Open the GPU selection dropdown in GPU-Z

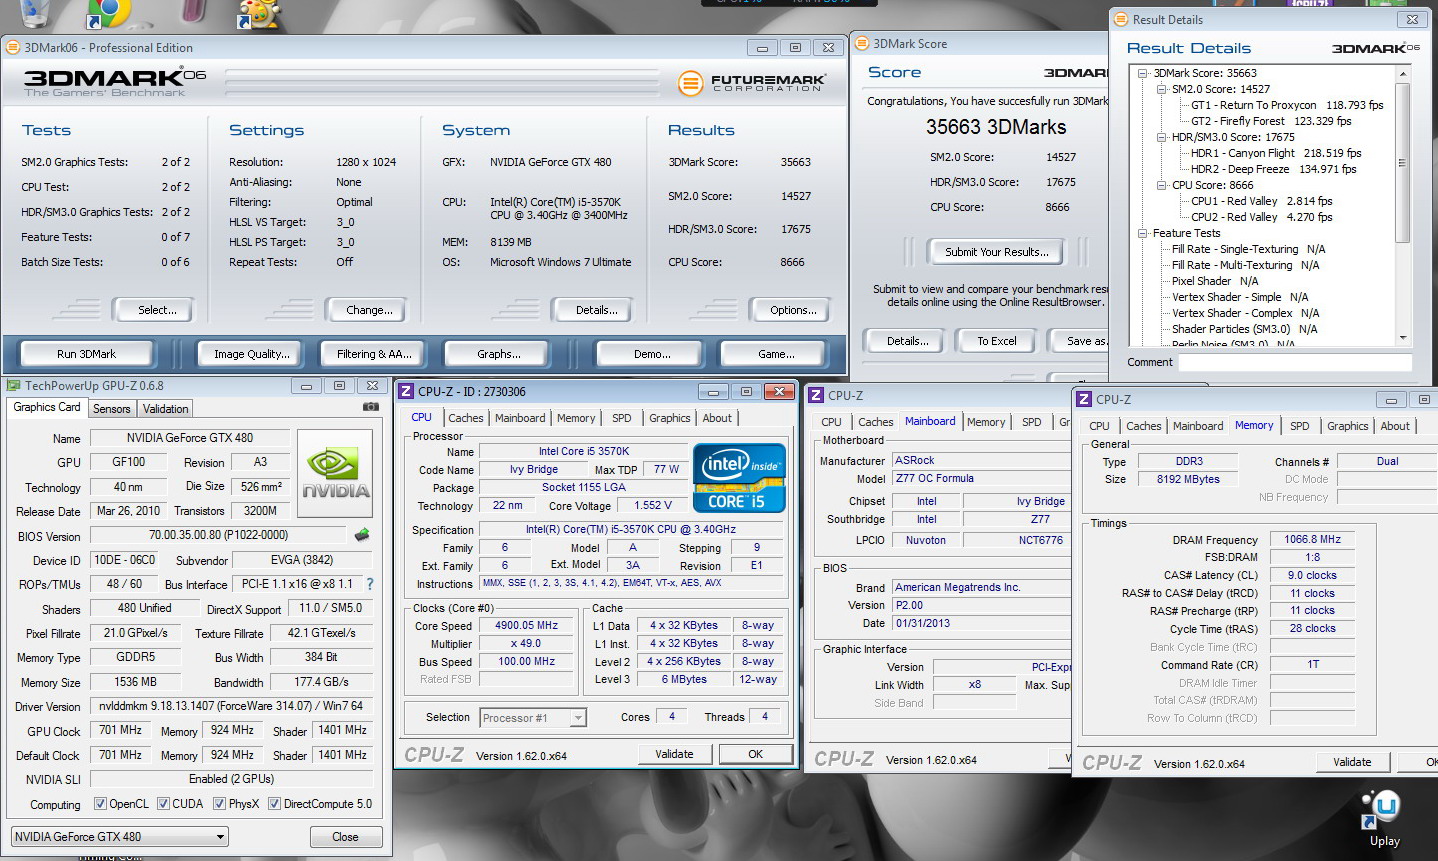pyautogui.click(x=119, y=837)
